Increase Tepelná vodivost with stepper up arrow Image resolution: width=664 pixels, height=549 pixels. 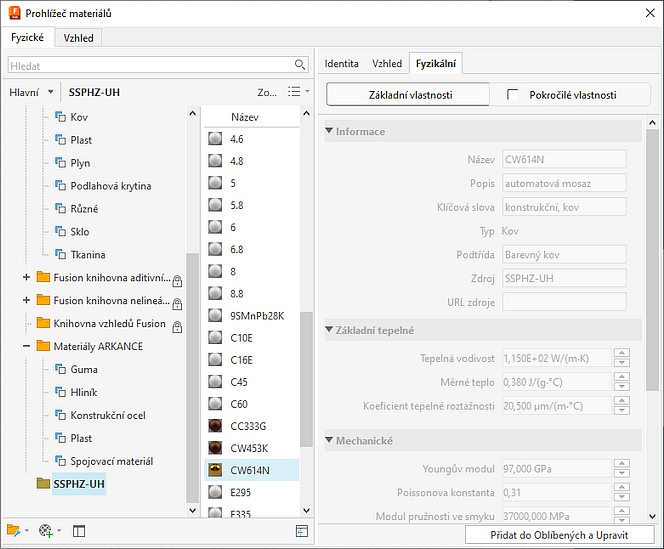[621, 353]
